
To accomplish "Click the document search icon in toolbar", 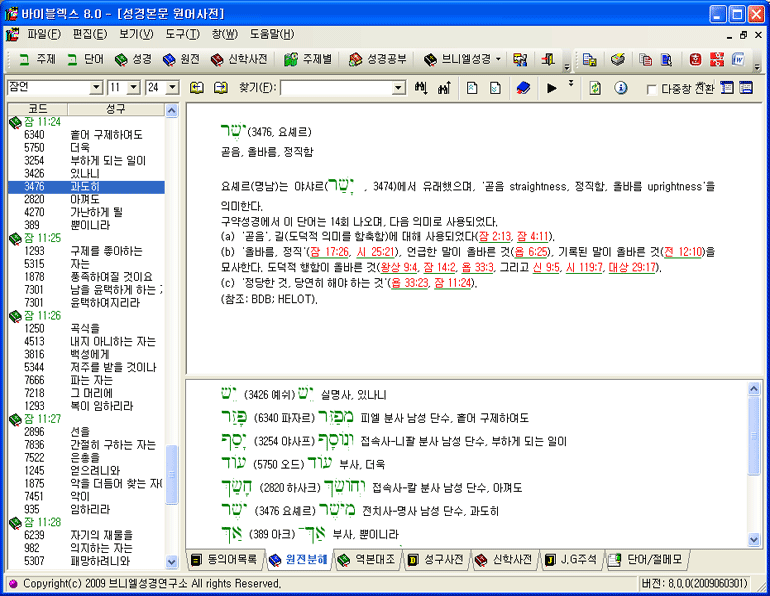I will coord(666,59).
